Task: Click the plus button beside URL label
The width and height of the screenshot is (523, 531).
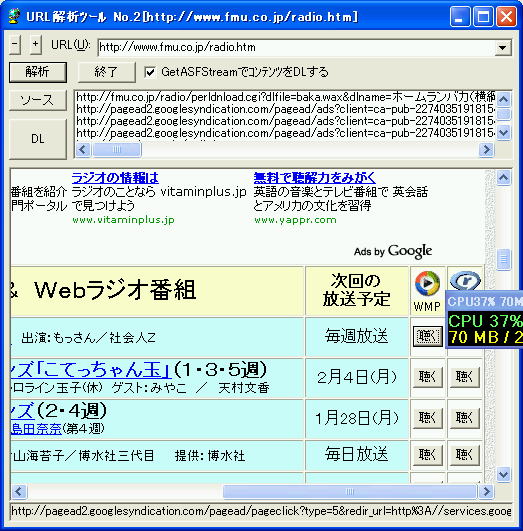Action: pos(35,45)
